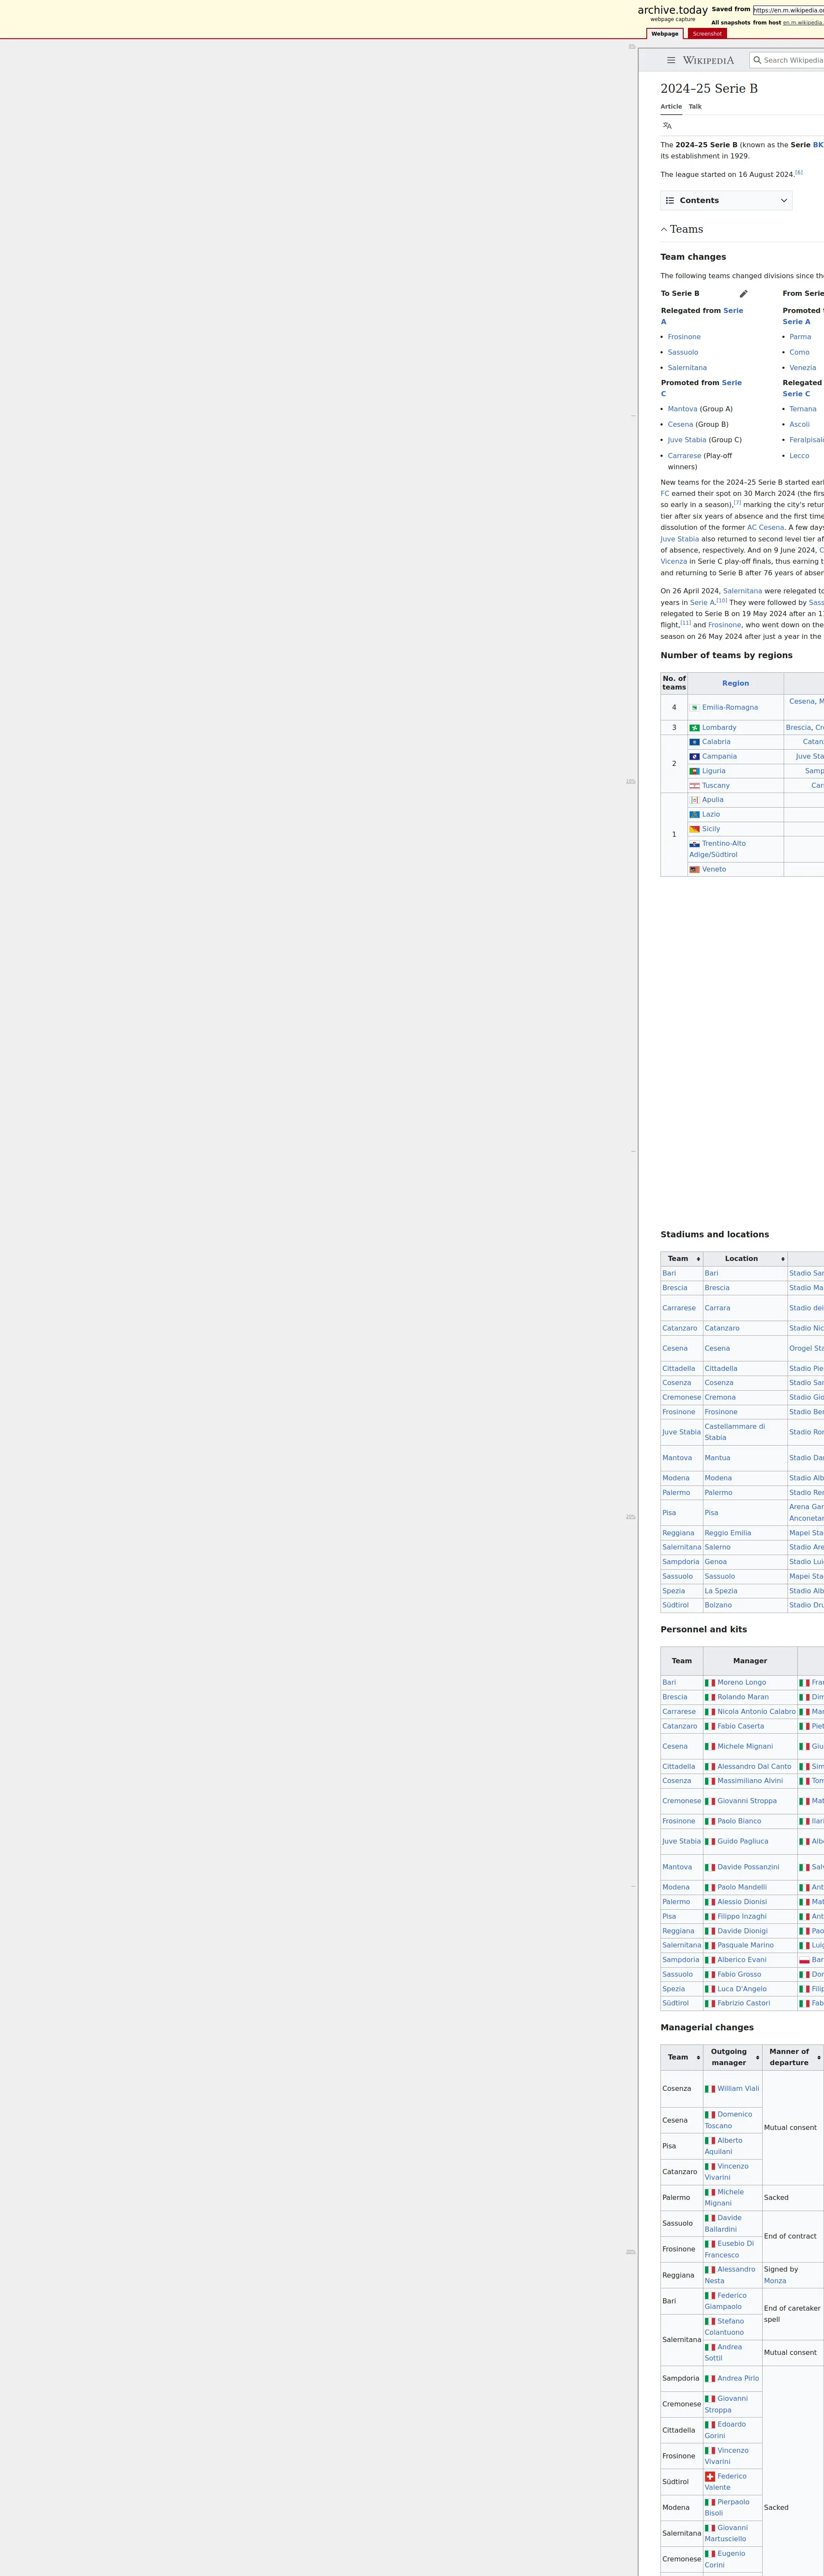
Task: Click the Saved from URL field
Action: tap(788, 10)
